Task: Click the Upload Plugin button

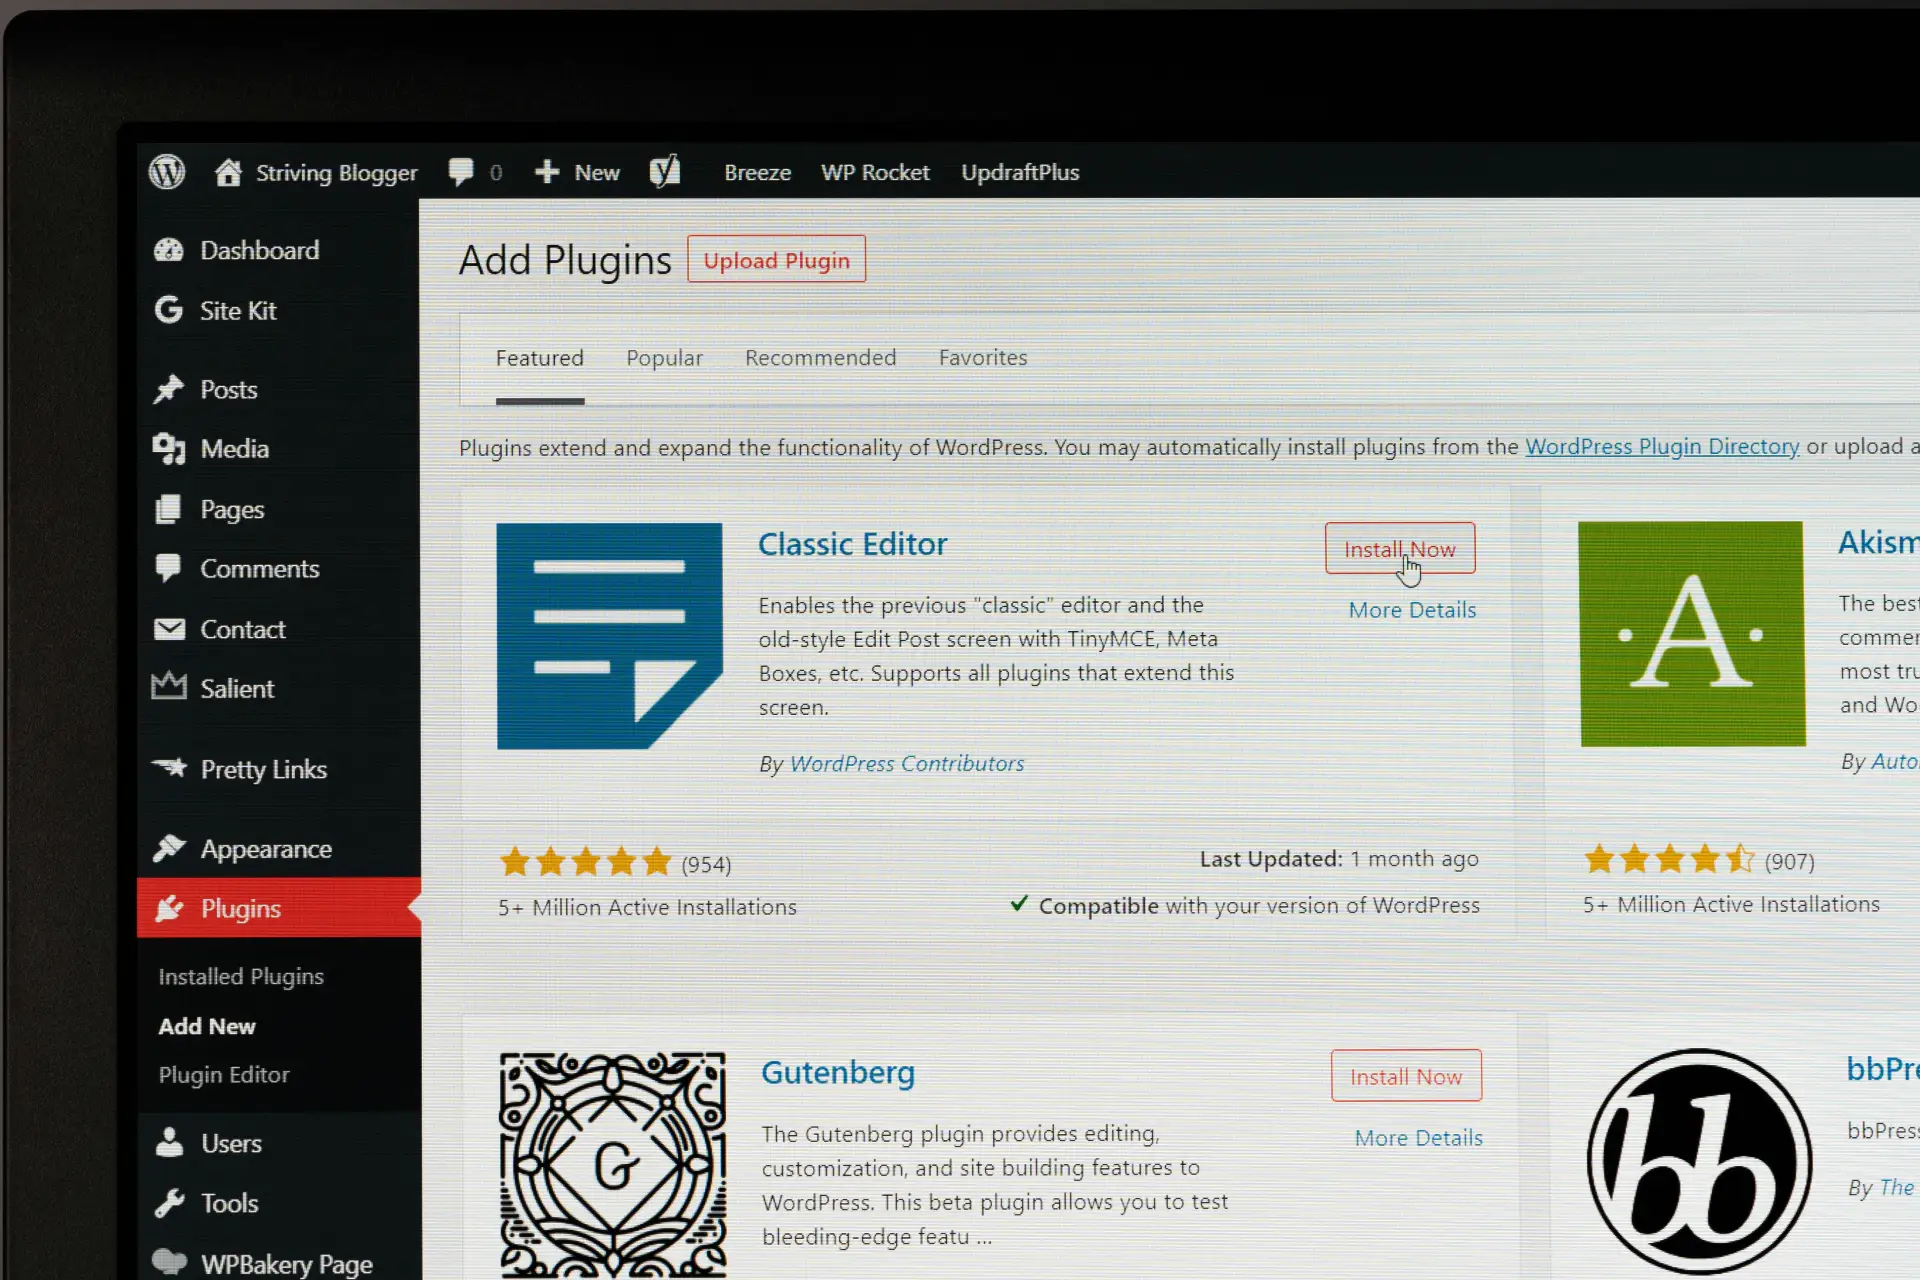Action: coord(776,260)
